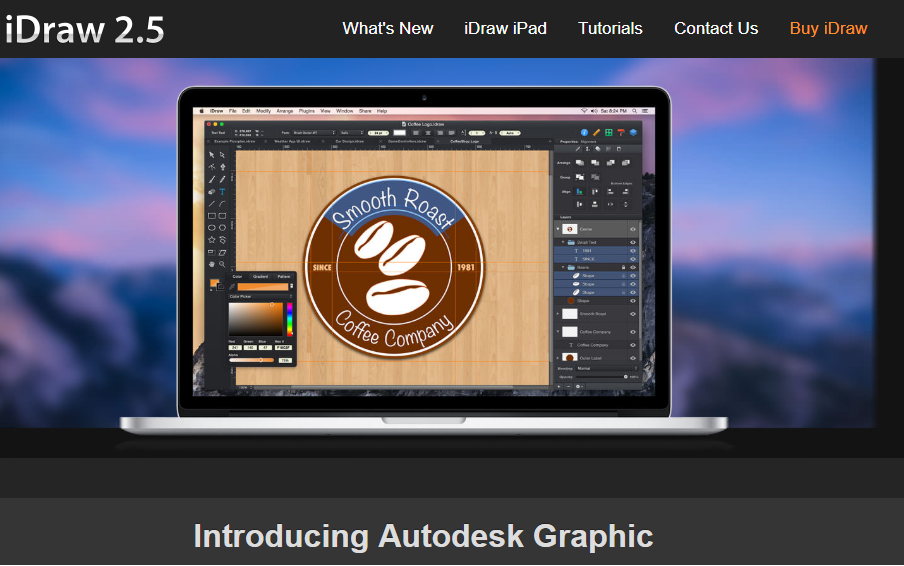The image size is (904, 566).
Task: Select the Ellipse tool
Action: 212,228
